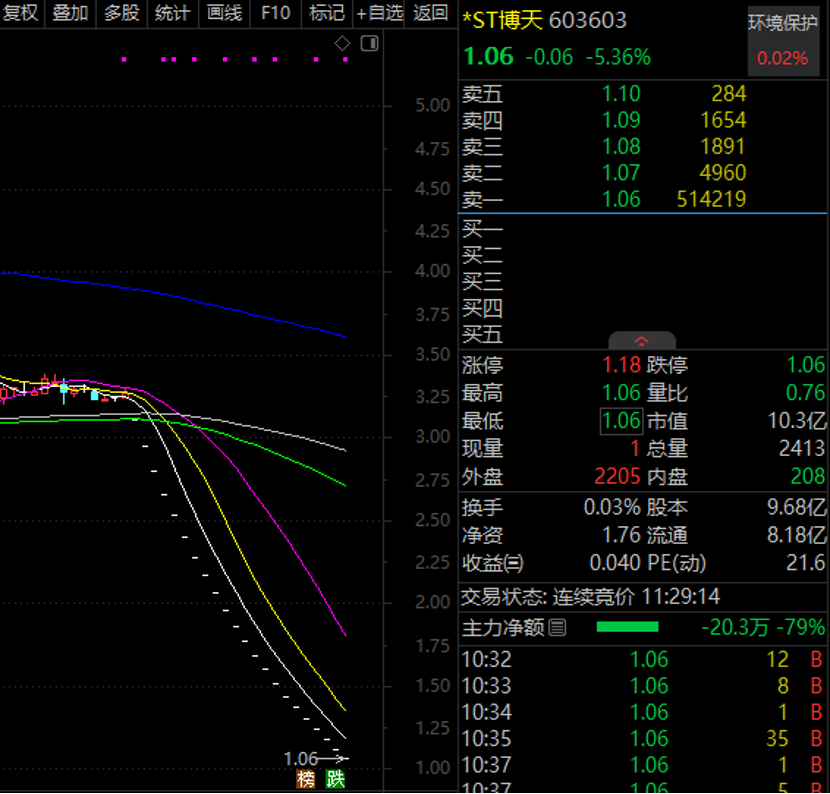Click the diamond icon above chart
Viewport: 830px width, 794px height.
point(342,43)
